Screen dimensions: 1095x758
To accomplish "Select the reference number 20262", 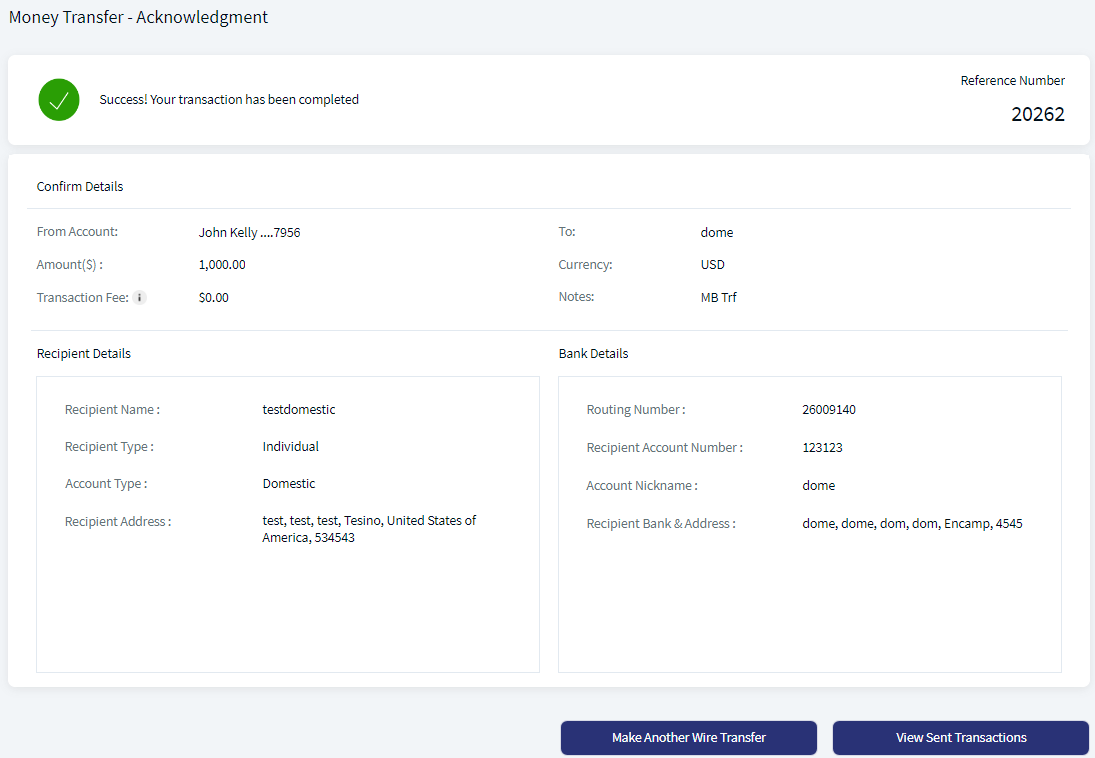I will coord(1038,115).
